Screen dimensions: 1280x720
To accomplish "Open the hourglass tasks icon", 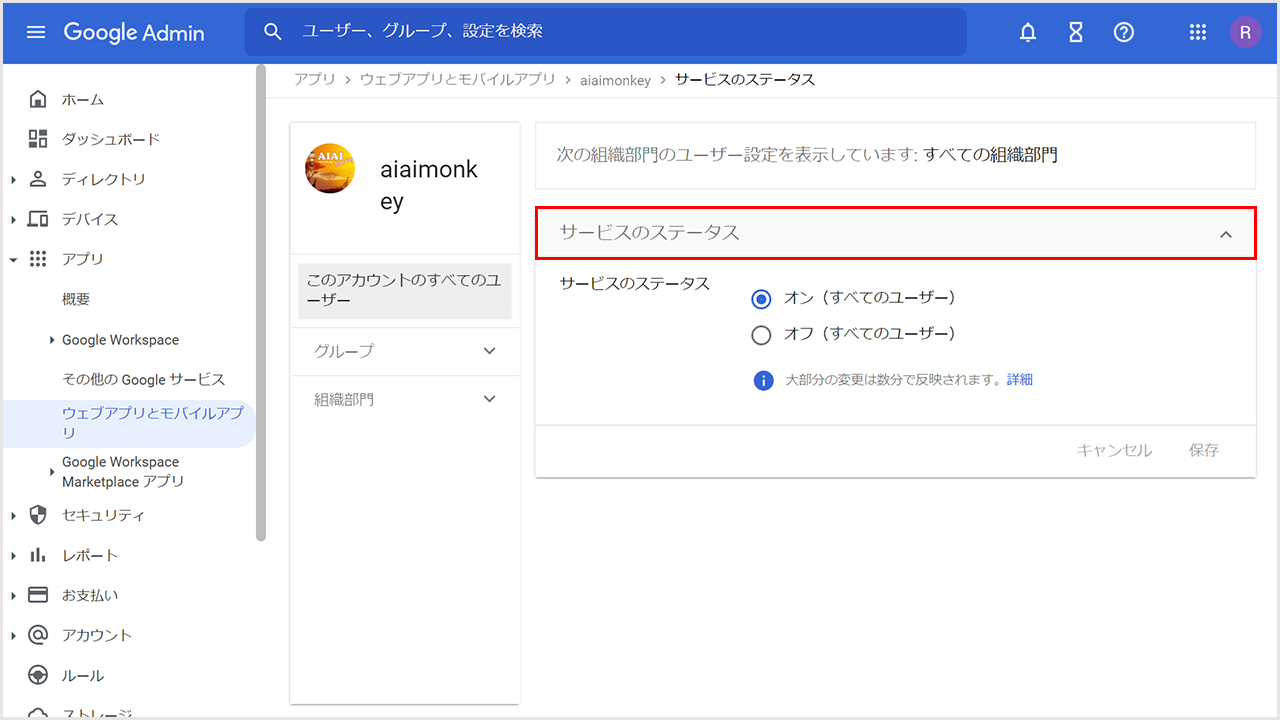I will 1076,32.
